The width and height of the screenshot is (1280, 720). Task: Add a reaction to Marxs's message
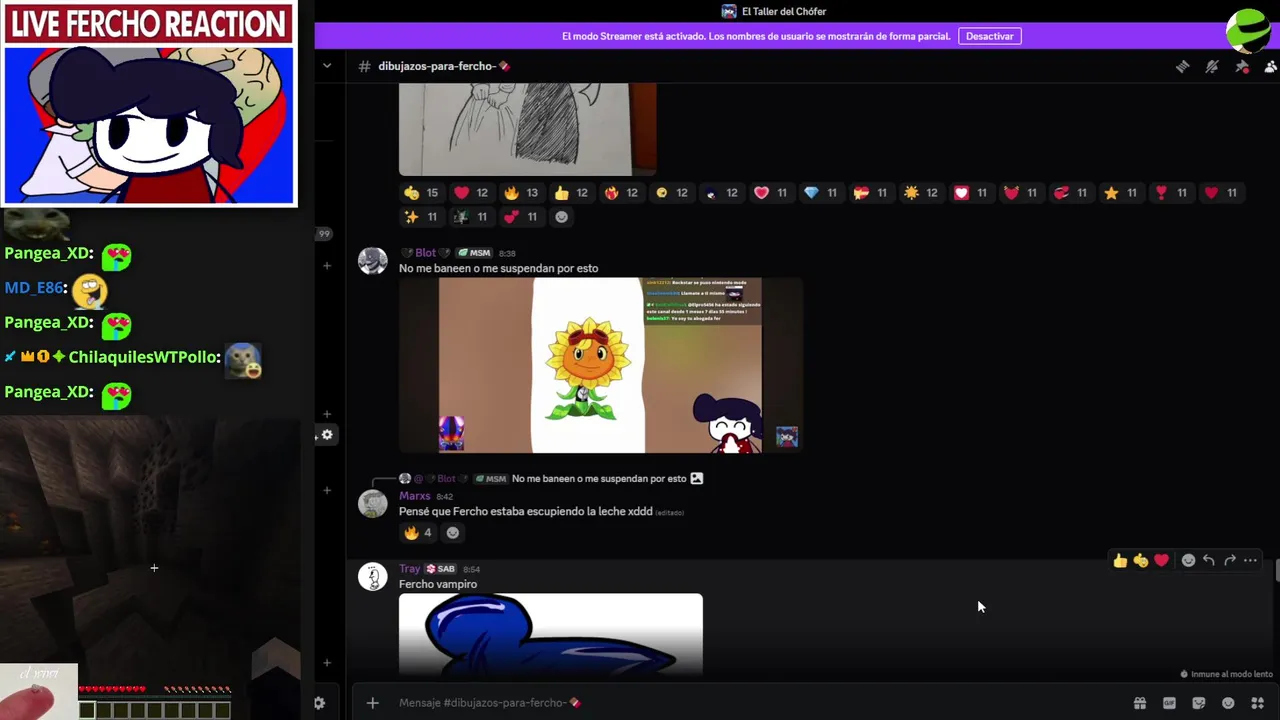[453, 533]
